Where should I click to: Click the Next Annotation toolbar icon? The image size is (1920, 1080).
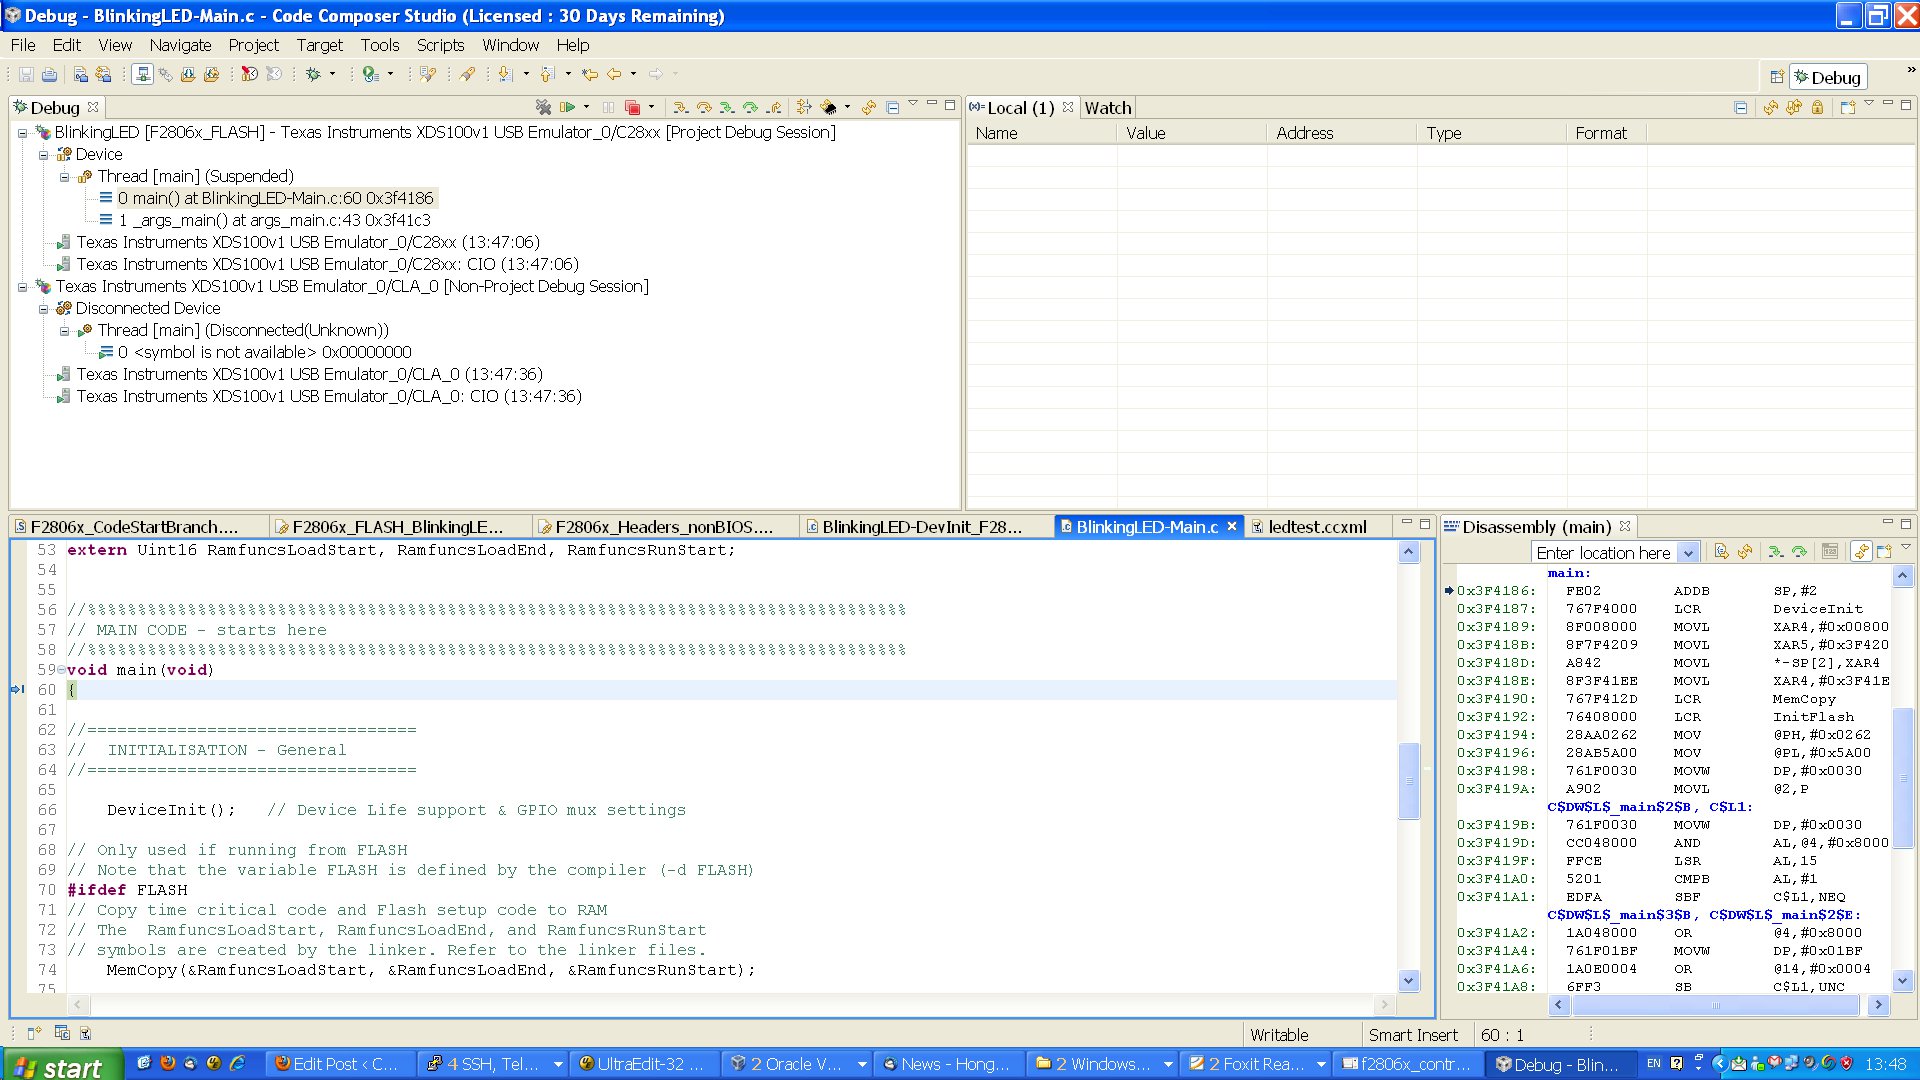(x=505, y=74)
